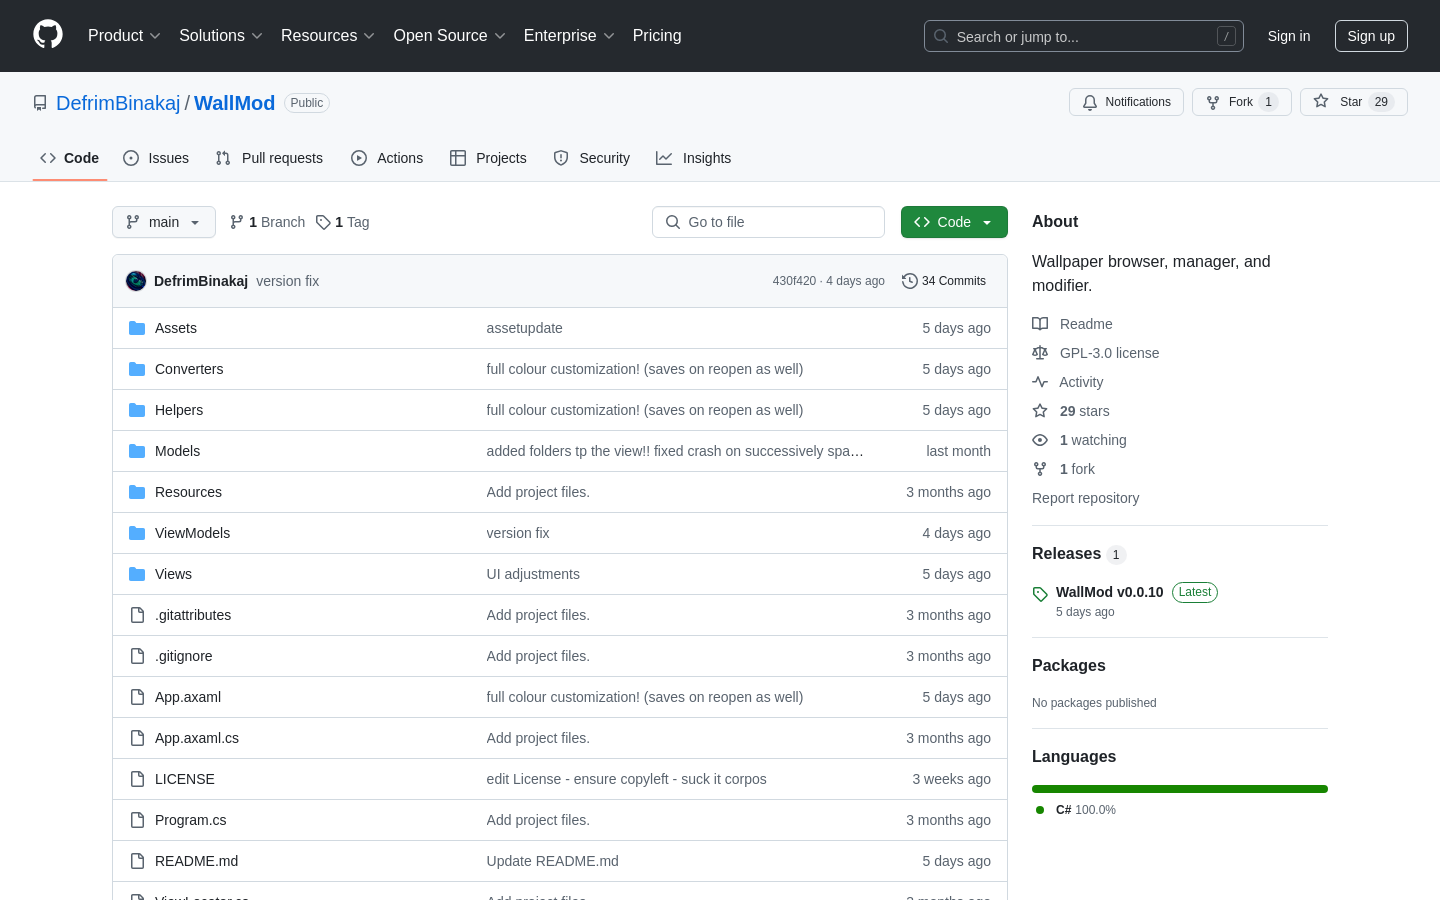The width and height of the screenshot is (1440, 900).
Task: Switch to the Insights tab
Action: click(x=694, y=158)
